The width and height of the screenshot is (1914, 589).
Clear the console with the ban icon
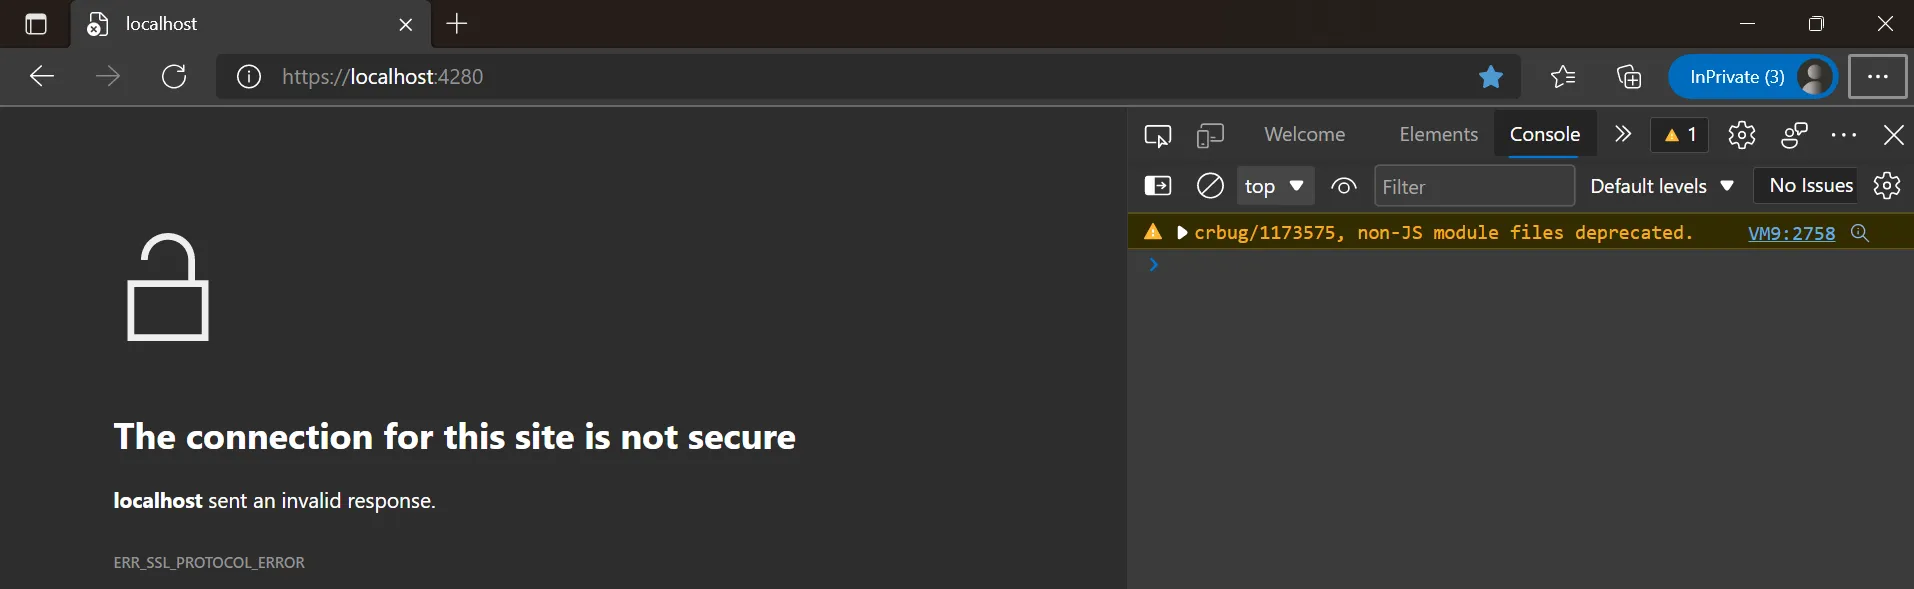1210,186
